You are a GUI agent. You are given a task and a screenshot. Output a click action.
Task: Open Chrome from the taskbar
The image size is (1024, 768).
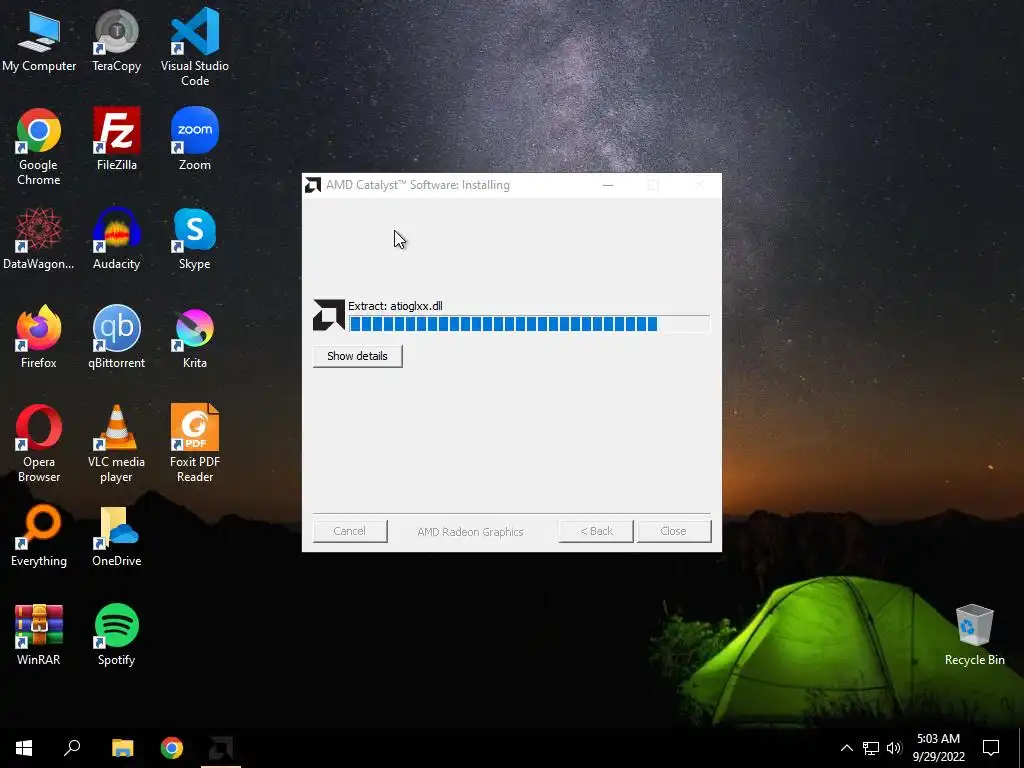coord(172,748)
